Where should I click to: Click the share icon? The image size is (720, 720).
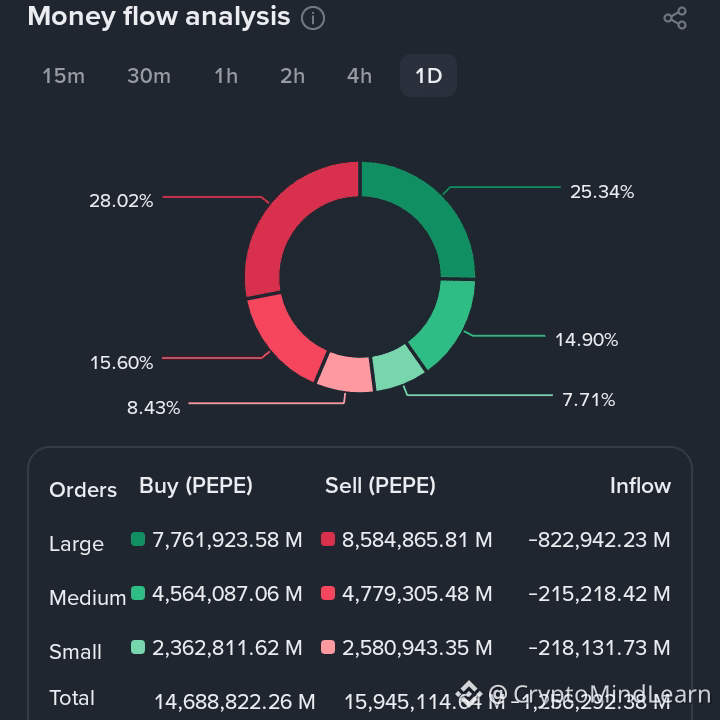point(675,18)
